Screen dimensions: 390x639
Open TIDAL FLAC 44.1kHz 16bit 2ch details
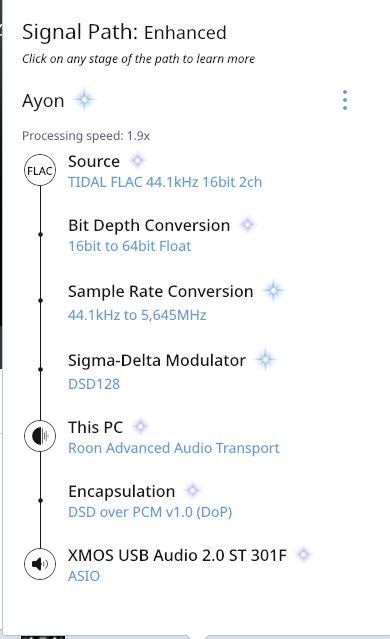tap(165, 182)
